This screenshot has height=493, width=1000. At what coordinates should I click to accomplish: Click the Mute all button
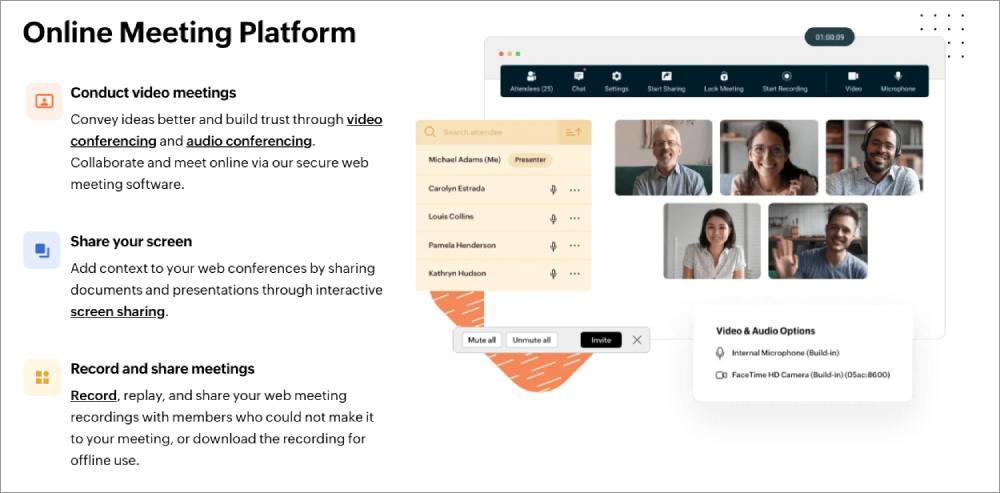click(482, 340)
